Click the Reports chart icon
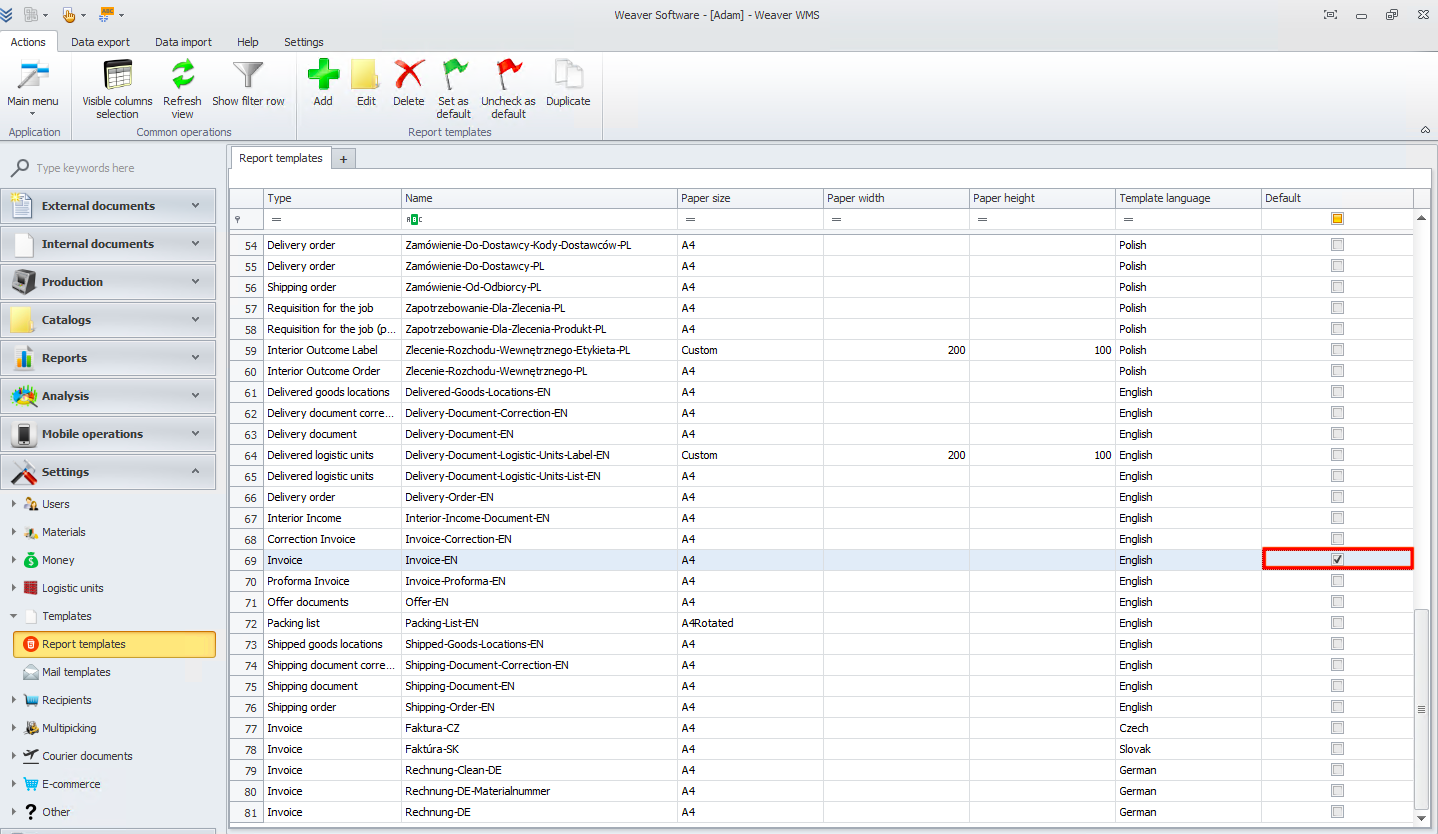The width and height of the screenshot is (1438, 834). (22, 358)
